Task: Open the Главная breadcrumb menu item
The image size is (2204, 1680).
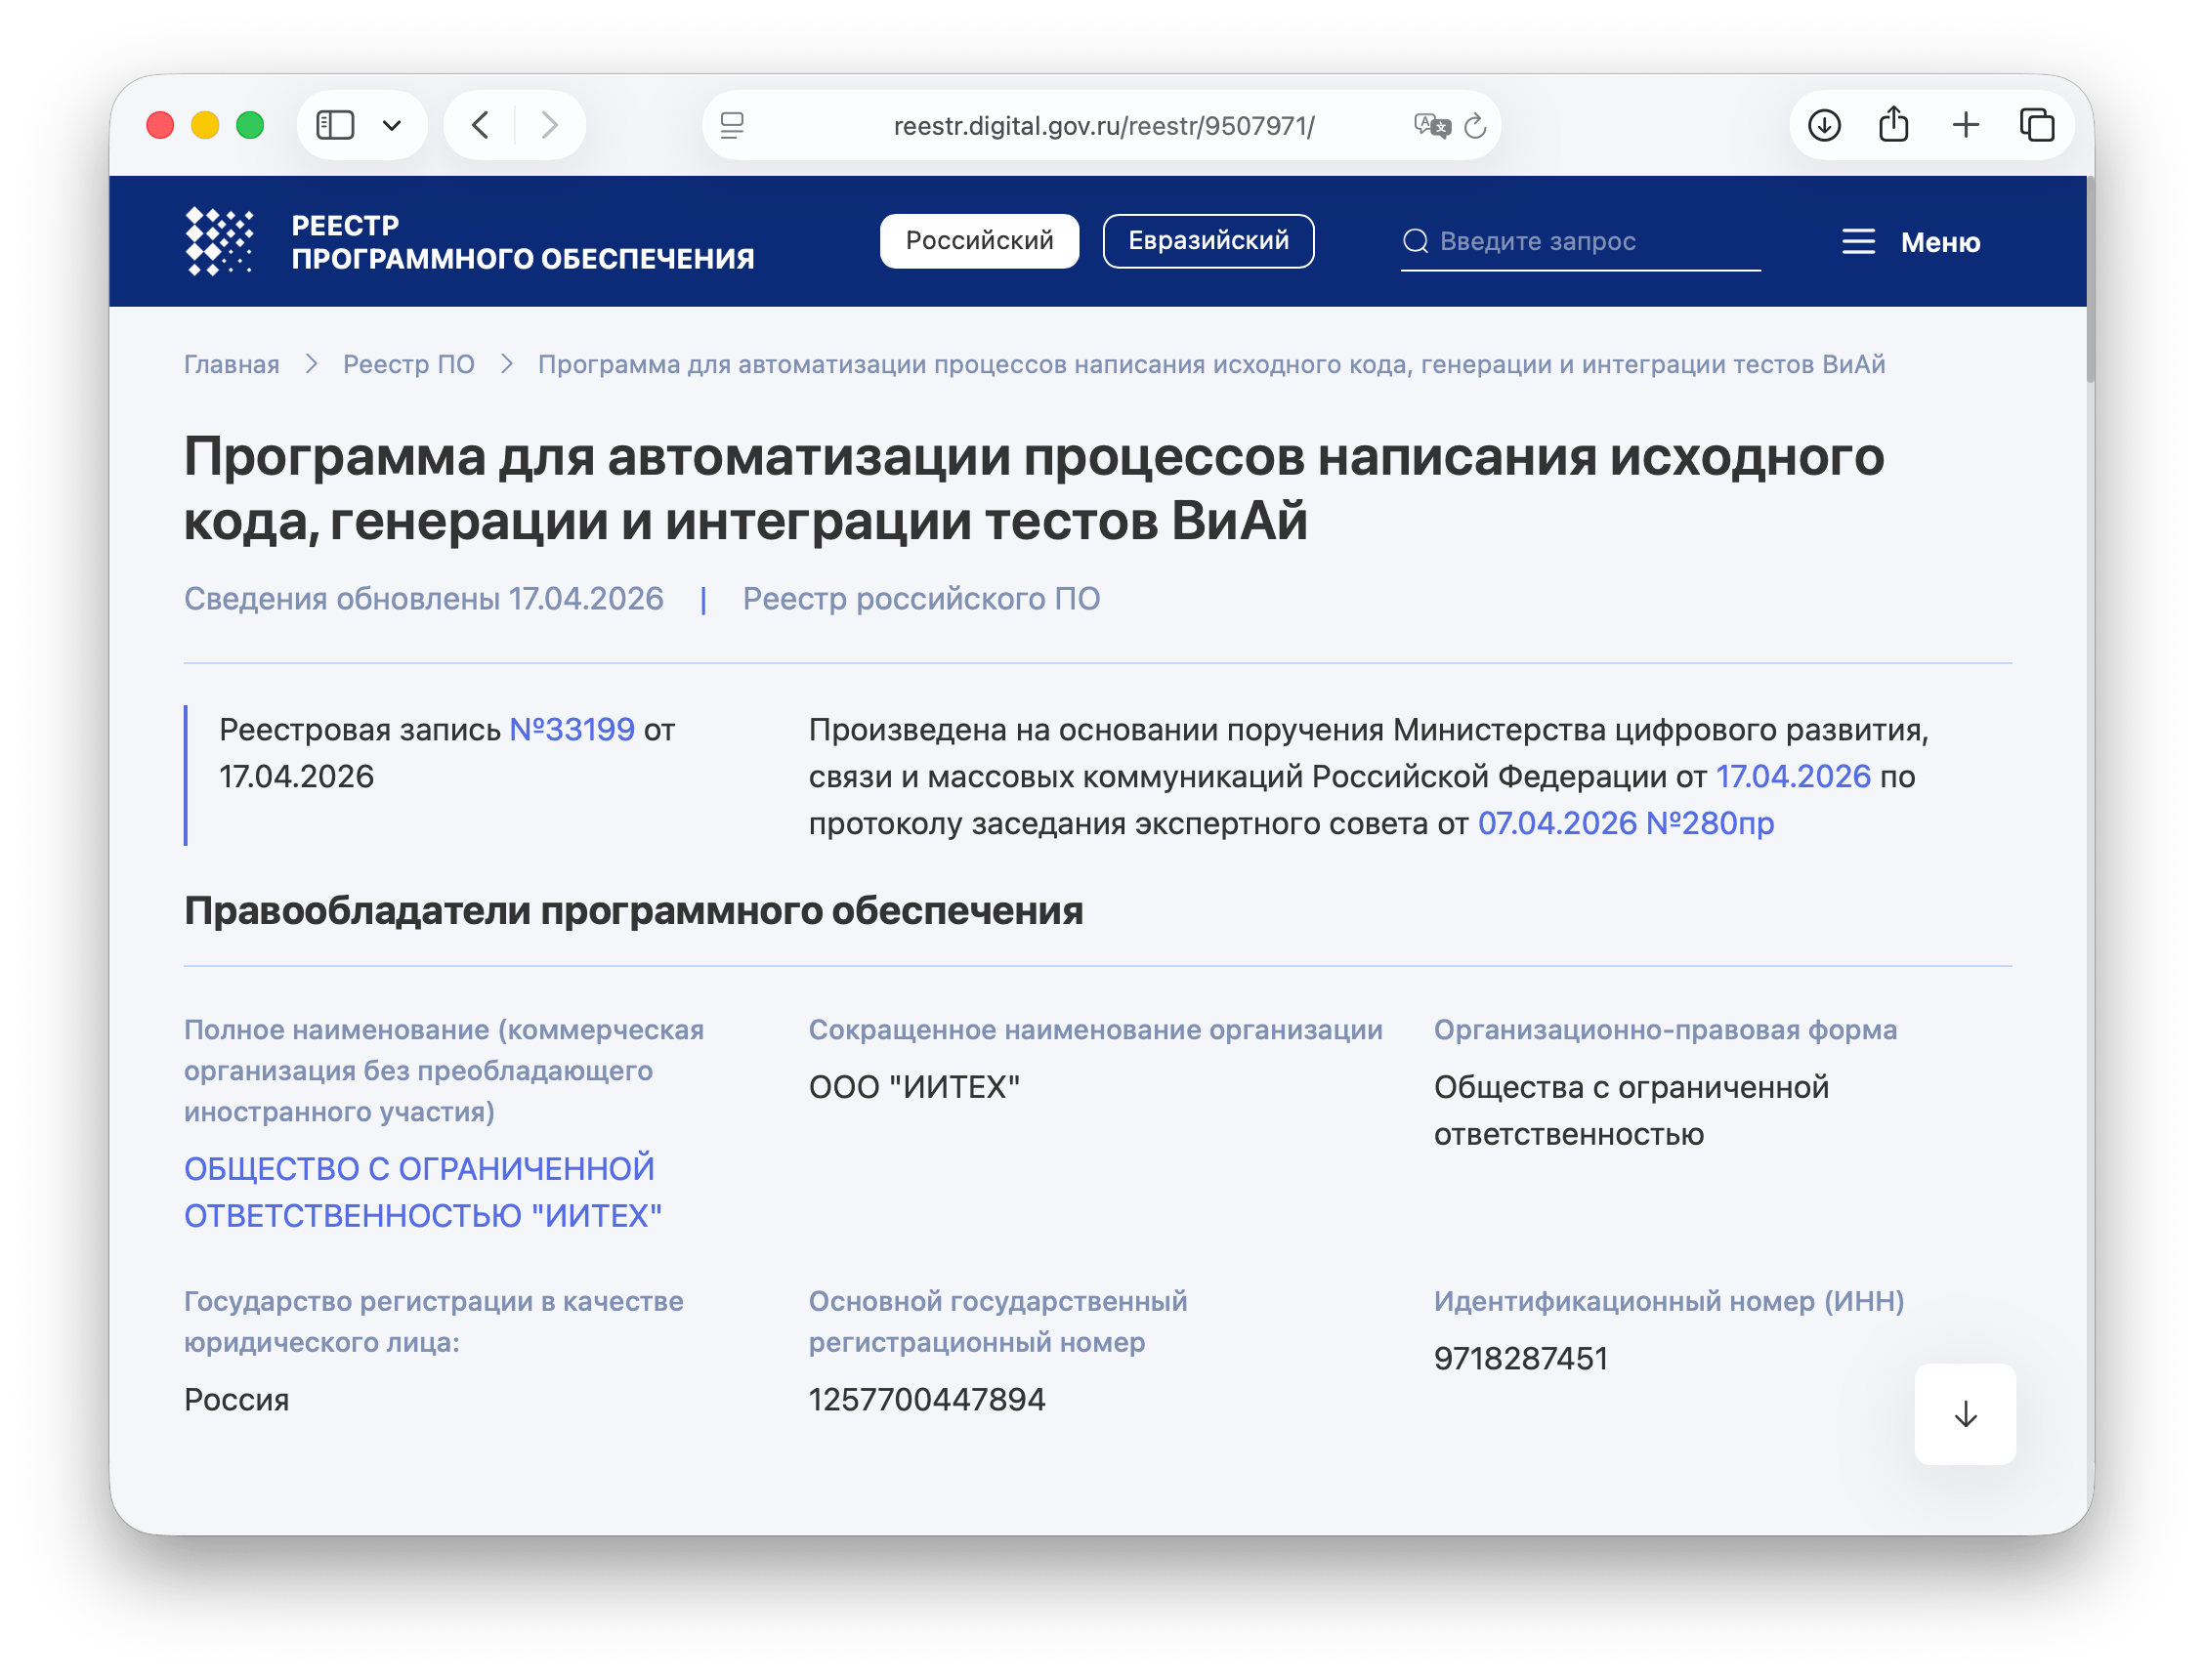Action: click(231, 364)
